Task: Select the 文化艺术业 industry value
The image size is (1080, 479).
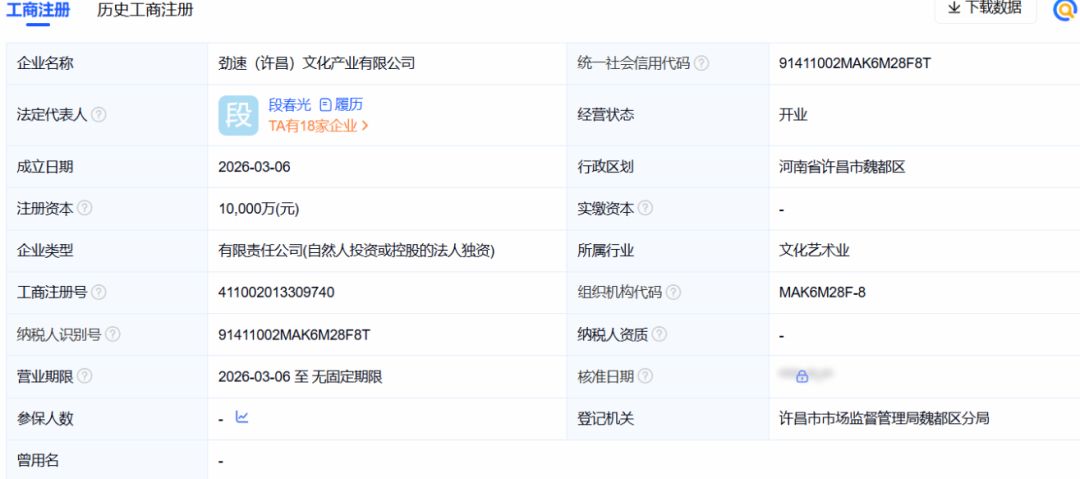Action: pos(814,251)
